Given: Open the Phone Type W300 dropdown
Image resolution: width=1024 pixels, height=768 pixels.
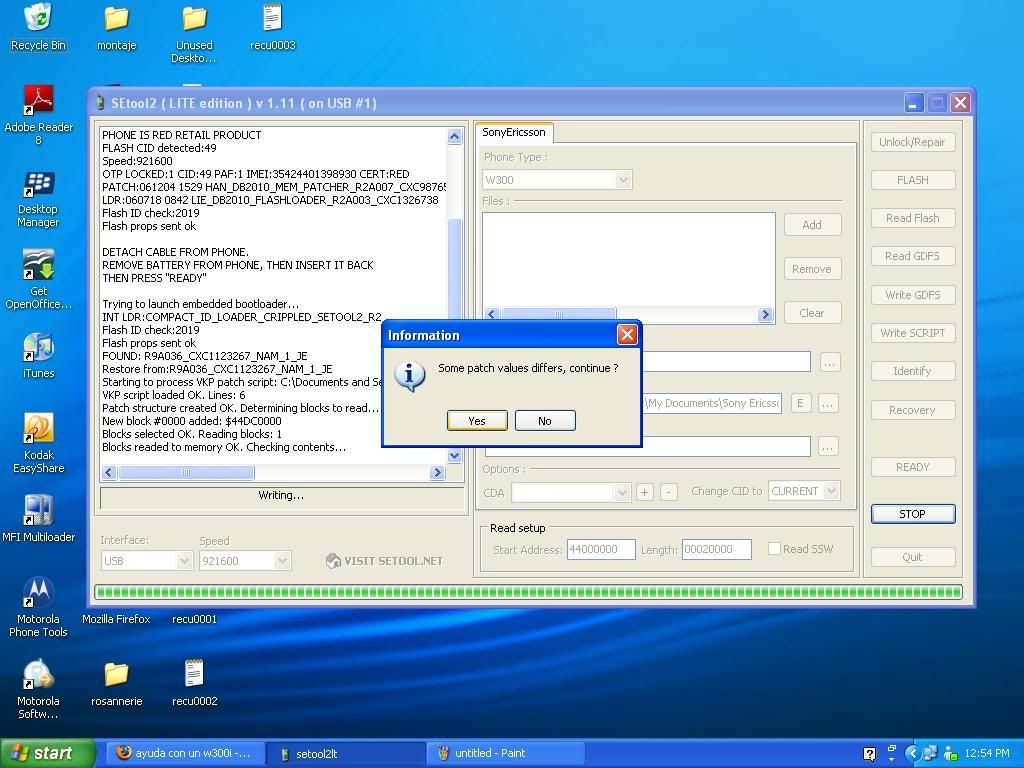Looking at the screenshot, I should tap(623, 180).
